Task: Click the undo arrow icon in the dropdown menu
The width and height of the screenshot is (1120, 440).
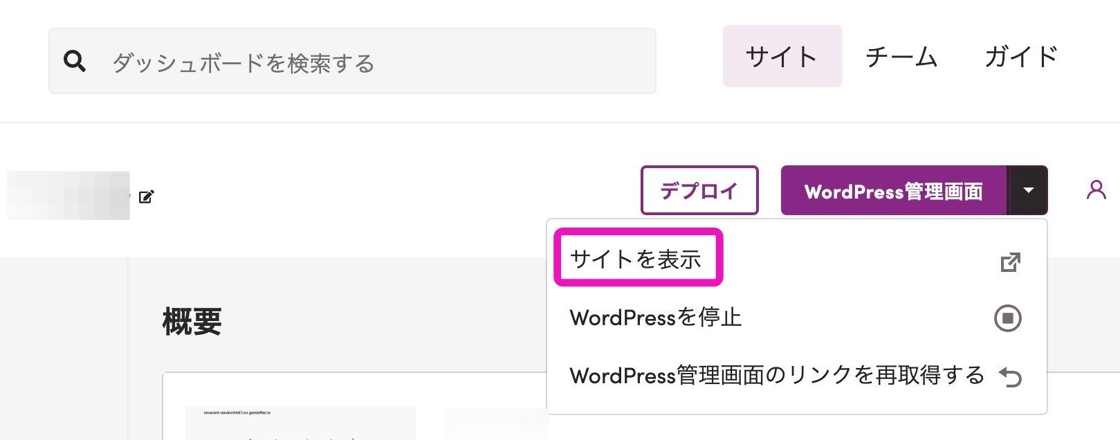Action: point(1009,376)
